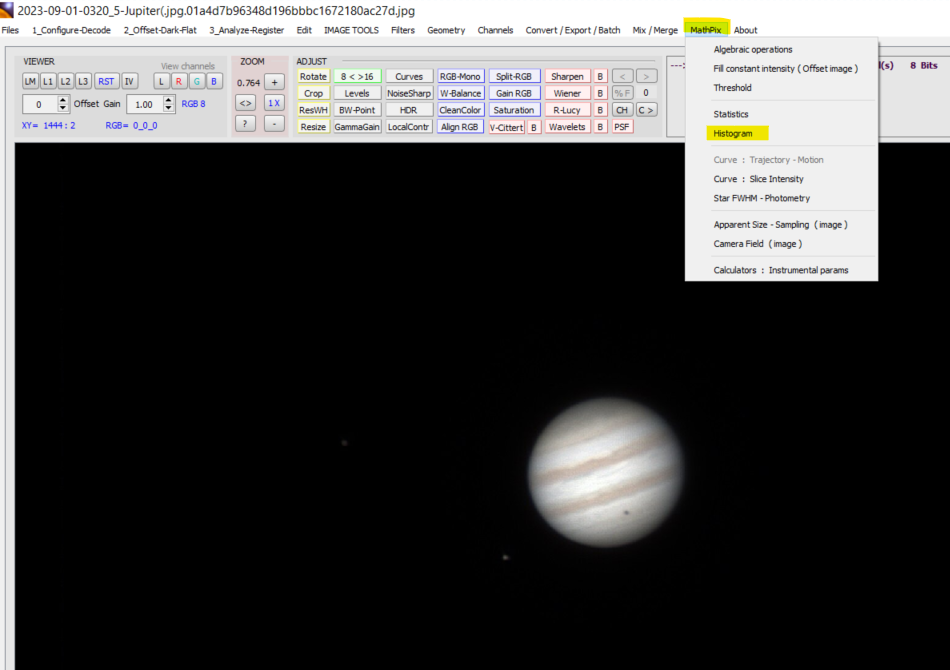Open the Filters menu
The width and height of the screenshot is (950, 670).
coord(402,30)
